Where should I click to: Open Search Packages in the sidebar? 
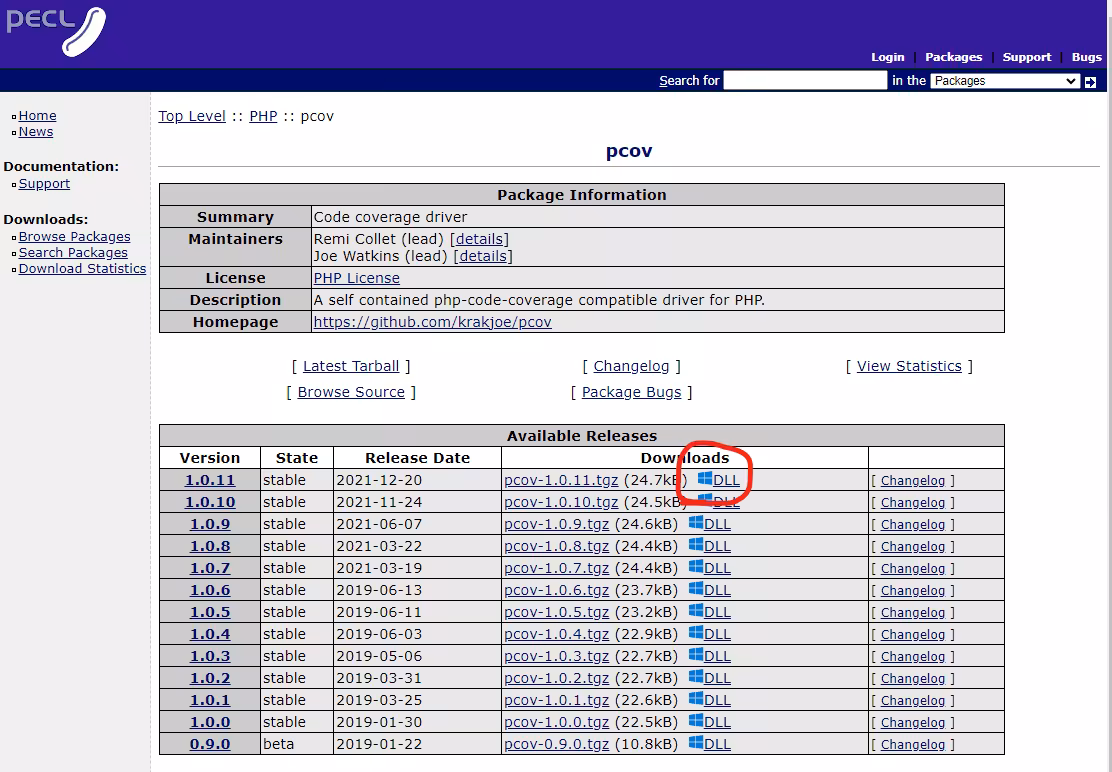[73, 253]
